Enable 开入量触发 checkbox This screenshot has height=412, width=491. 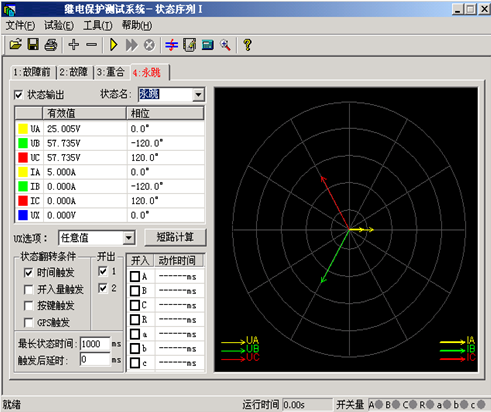pos(29,289)
